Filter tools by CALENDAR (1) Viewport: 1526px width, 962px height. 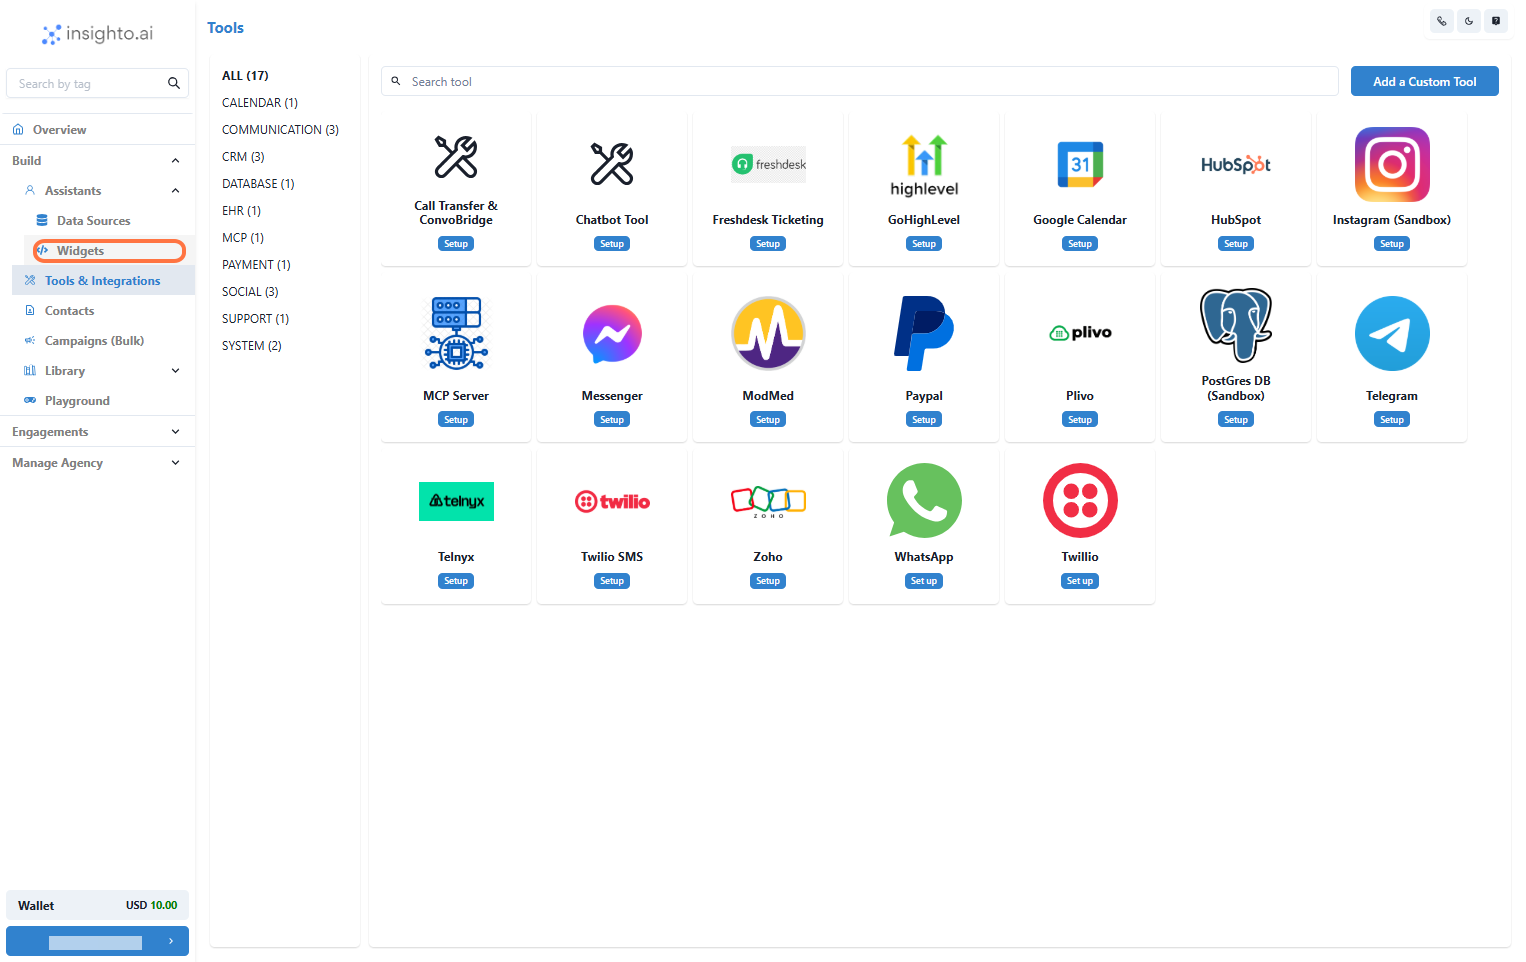[260, 103]
